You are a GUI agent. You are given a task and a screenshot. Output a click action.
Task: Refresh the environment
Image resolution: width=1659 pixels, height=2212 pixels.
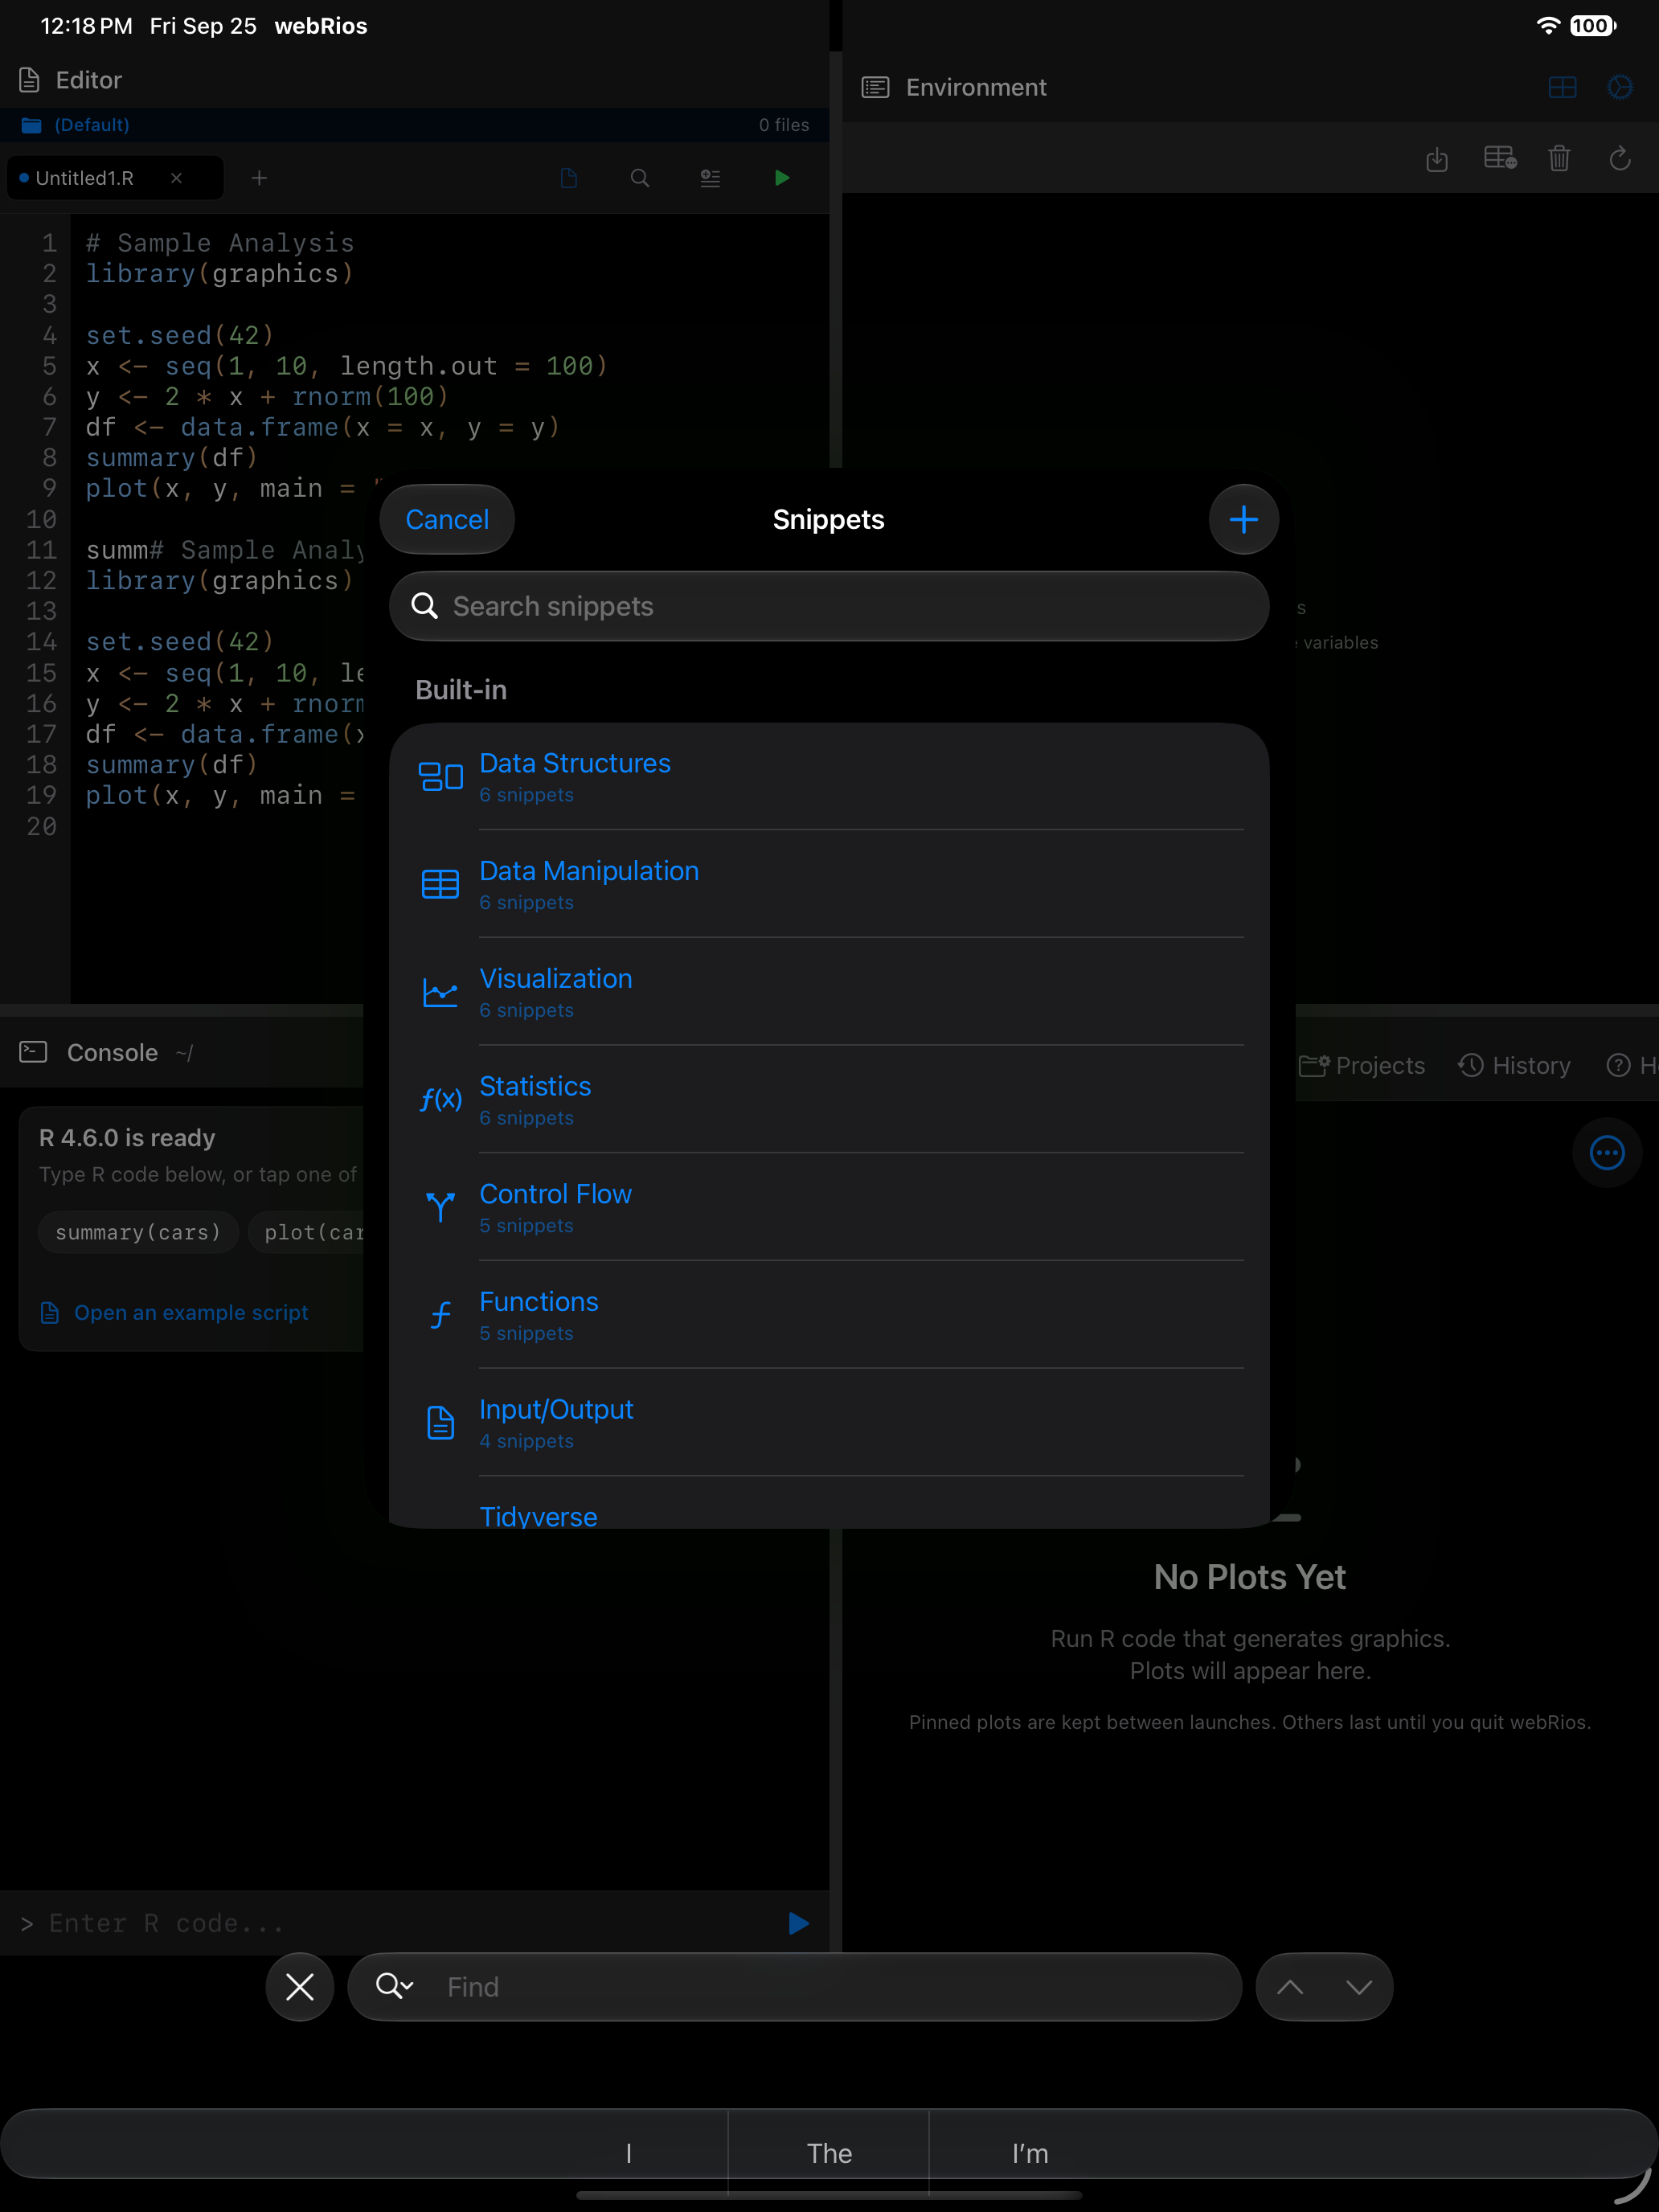tap(1620, 158)
